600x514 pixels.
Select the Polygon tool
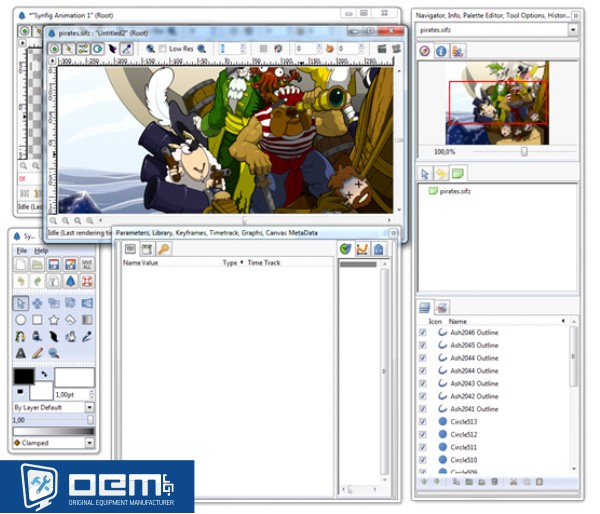pos(70,320)
